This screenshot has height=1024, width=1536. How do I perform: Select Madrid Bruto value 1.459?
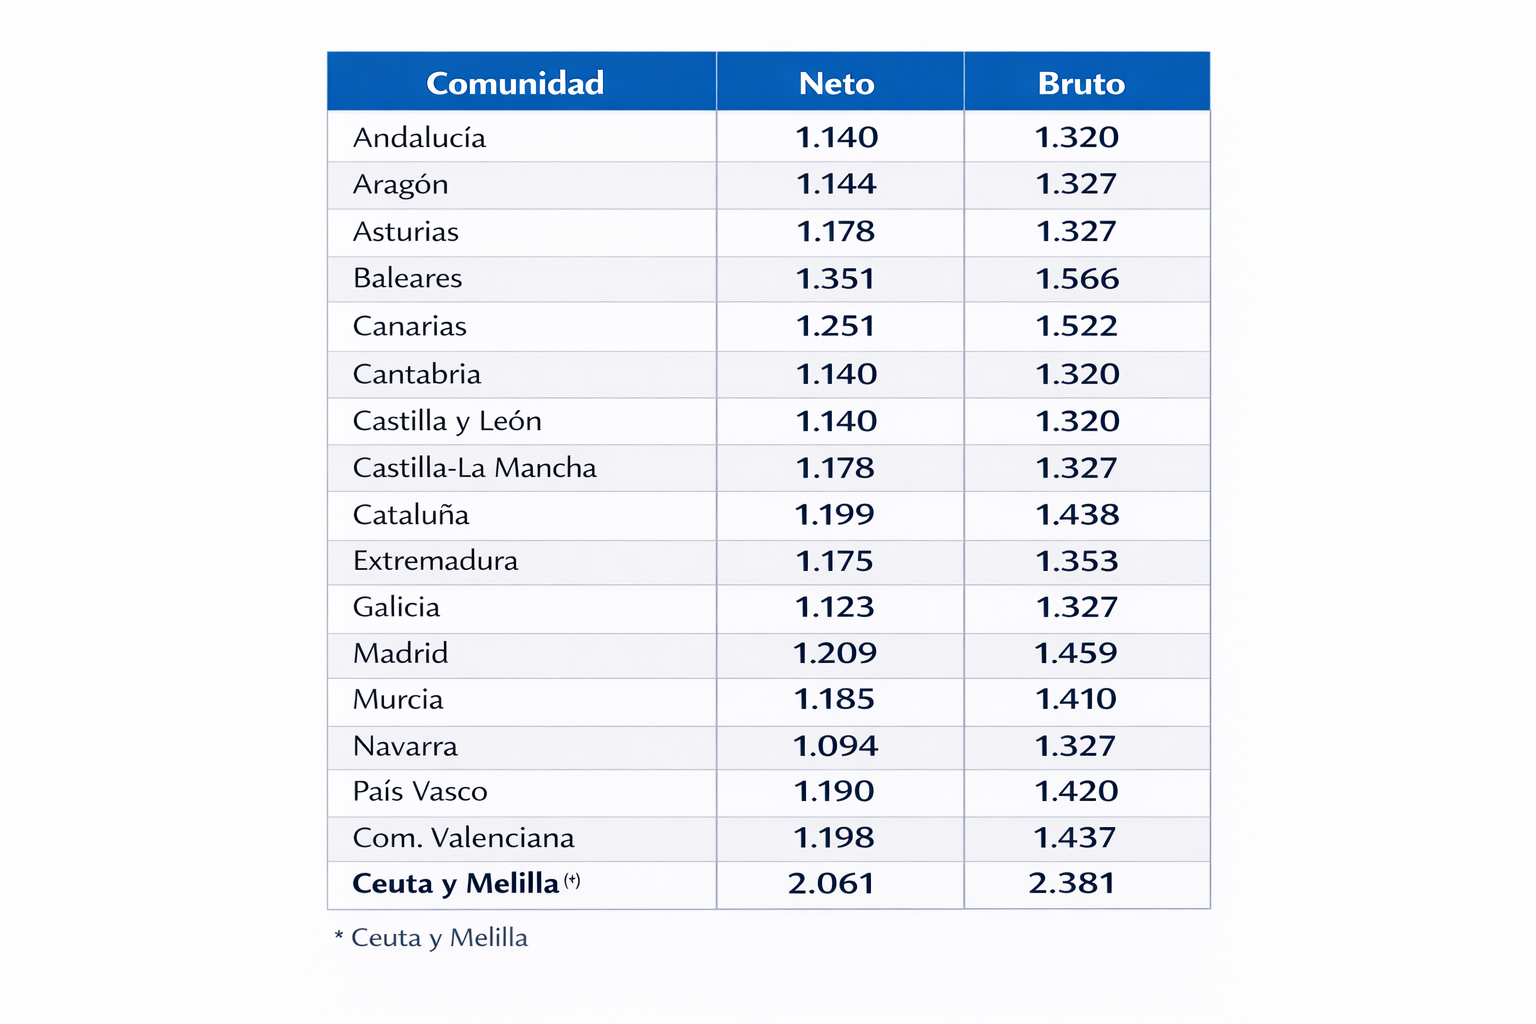pos(1075,654)
